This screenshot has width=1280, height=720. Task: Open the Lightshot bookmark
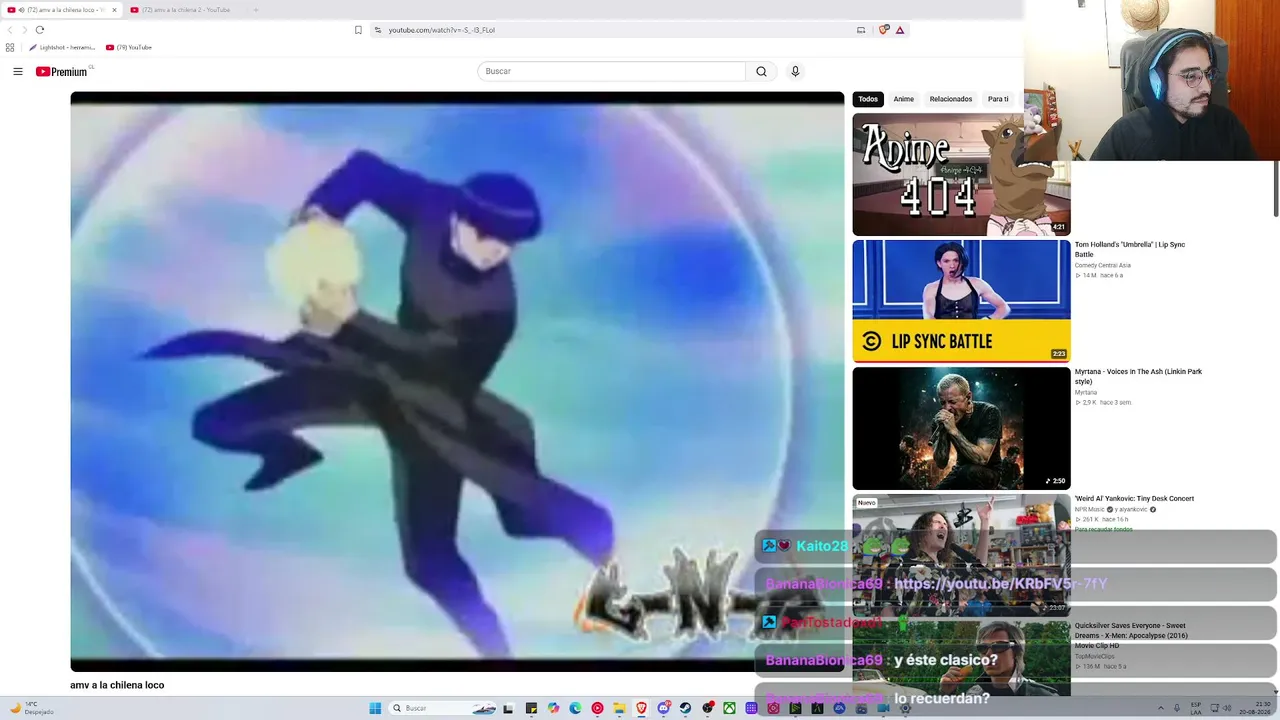tap(63, 47)
